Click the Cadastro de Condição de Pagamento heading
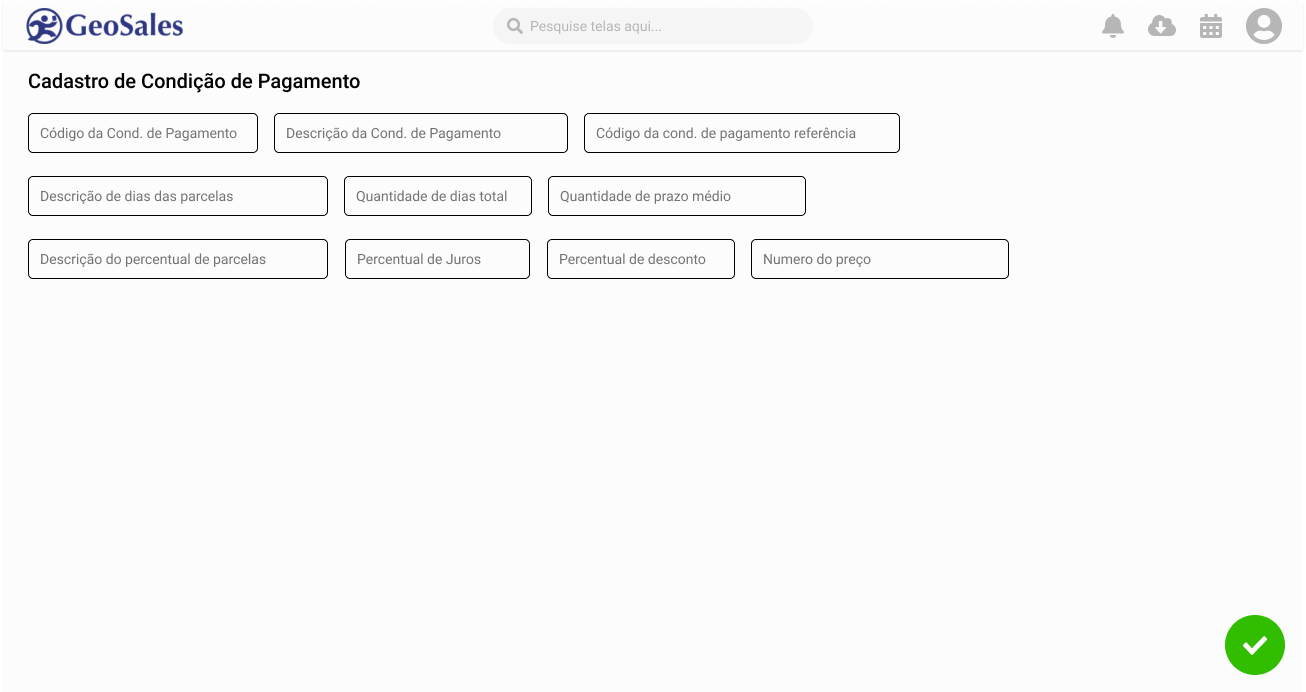Screen dimensions: 1306x692 click(194, 82)
